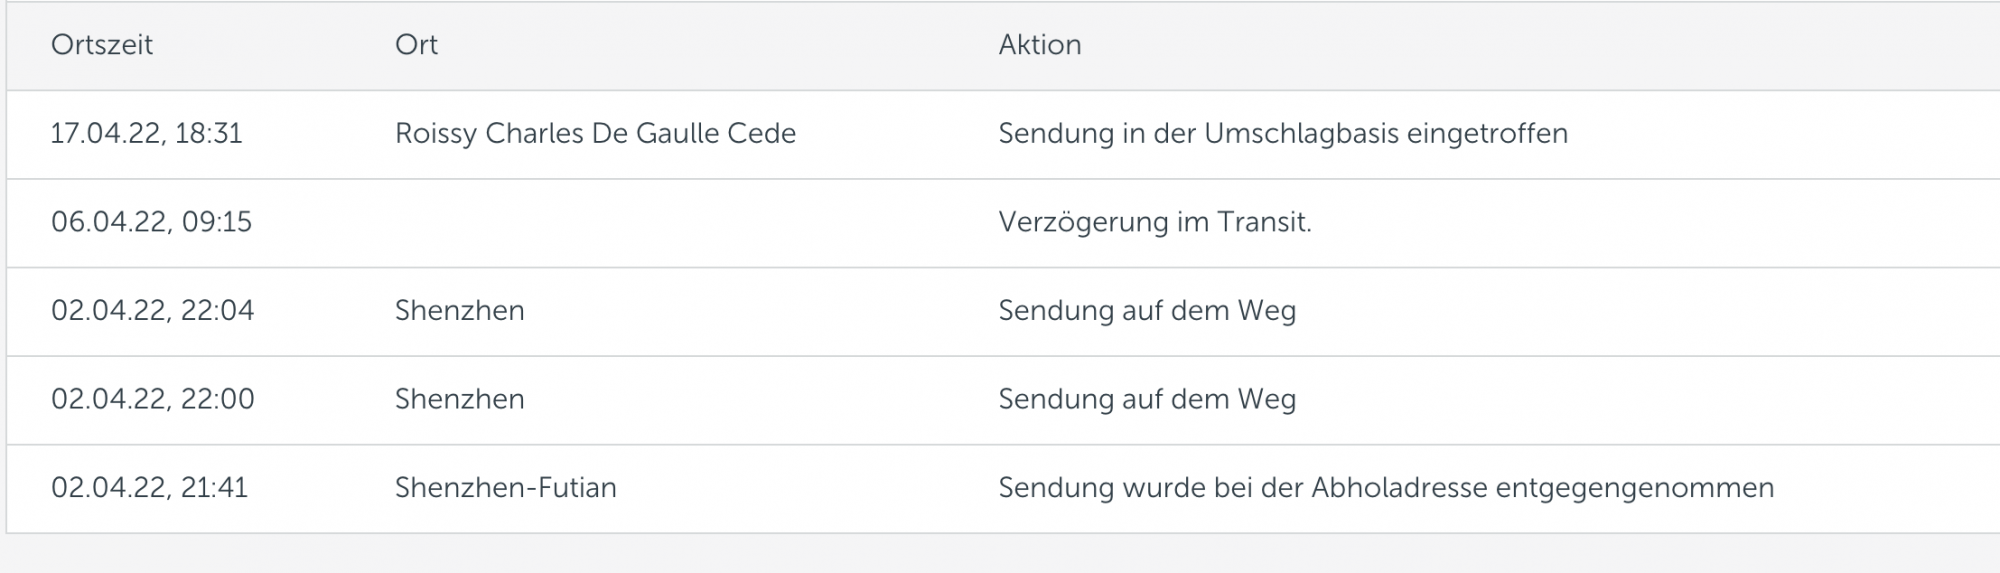
Task: Click the Roissy Charles De Gaulle Cede location
Action: [595, 134]
